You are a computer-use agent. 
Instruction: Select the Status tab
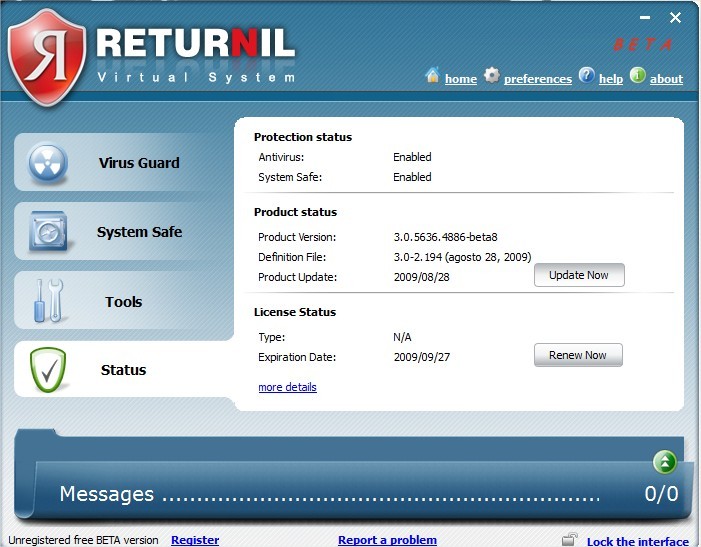click(x=124, y=369)
